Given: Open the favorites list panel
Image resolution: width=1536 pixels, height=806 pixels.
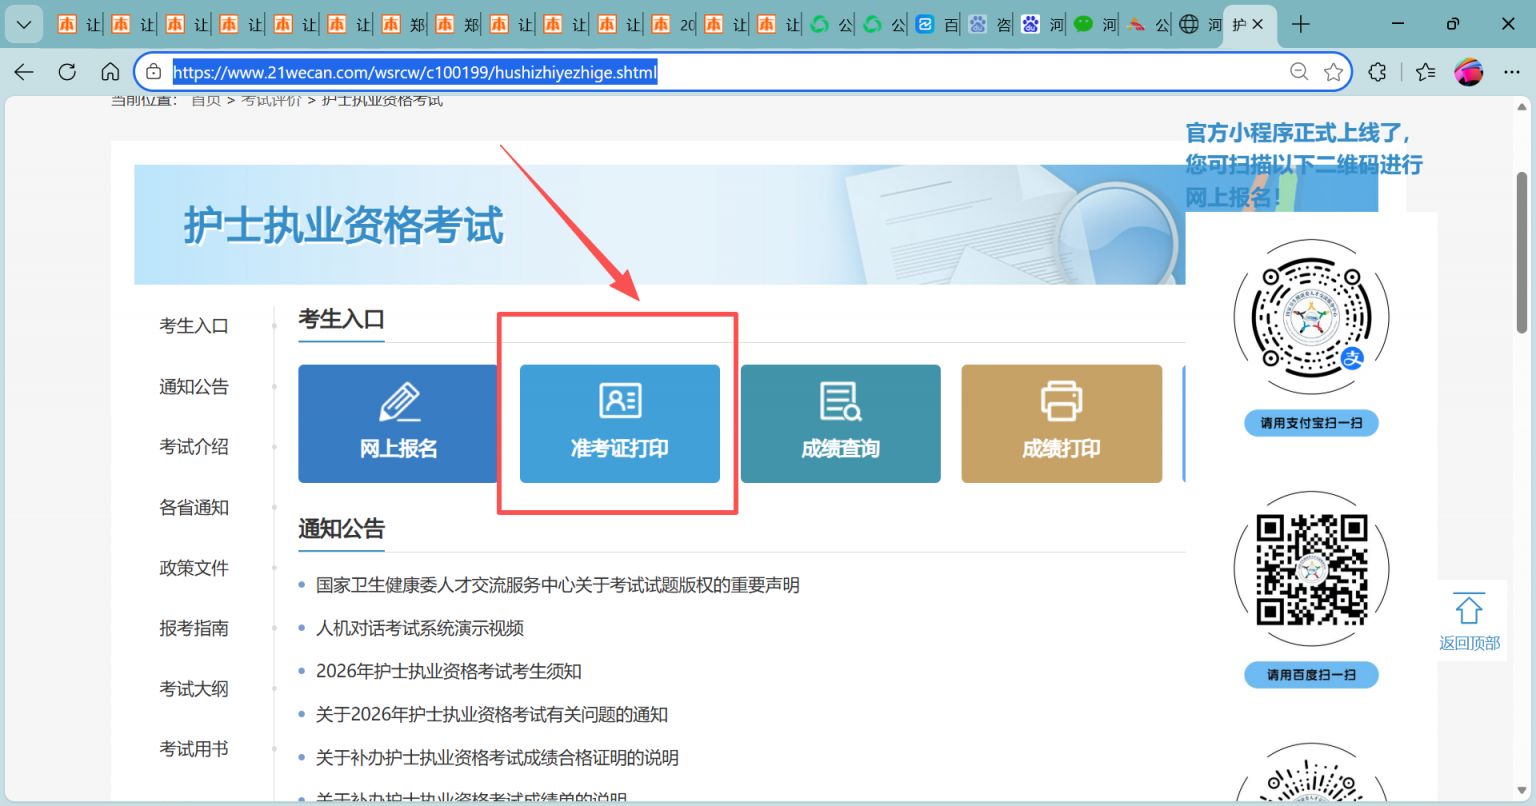Looking at the screenshot, I should 1426,72.
